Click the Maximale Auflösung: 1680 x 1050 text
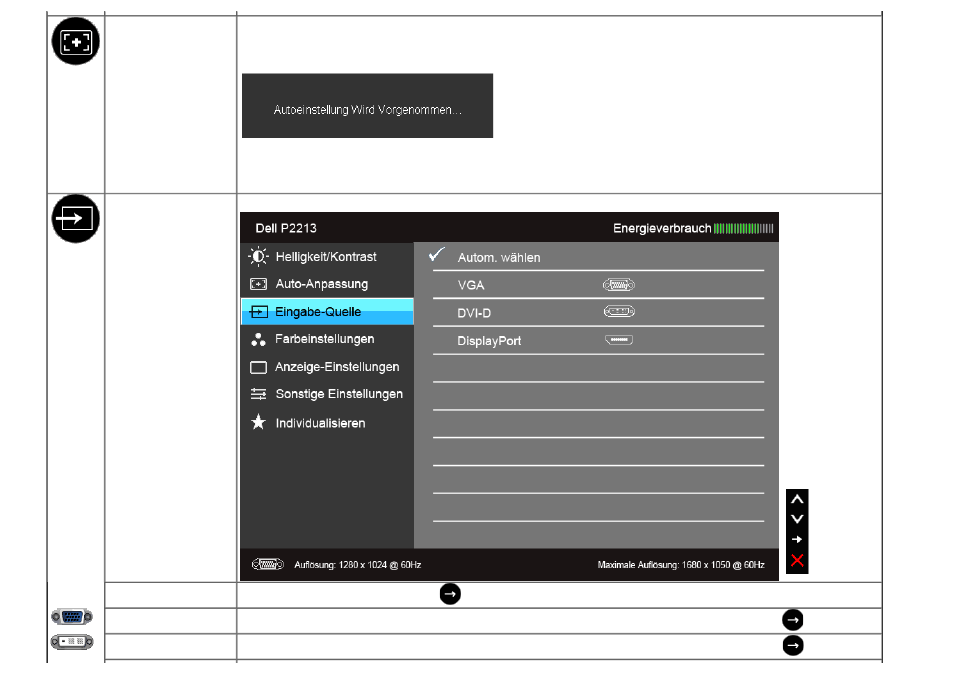 click(x=681, y=565)
